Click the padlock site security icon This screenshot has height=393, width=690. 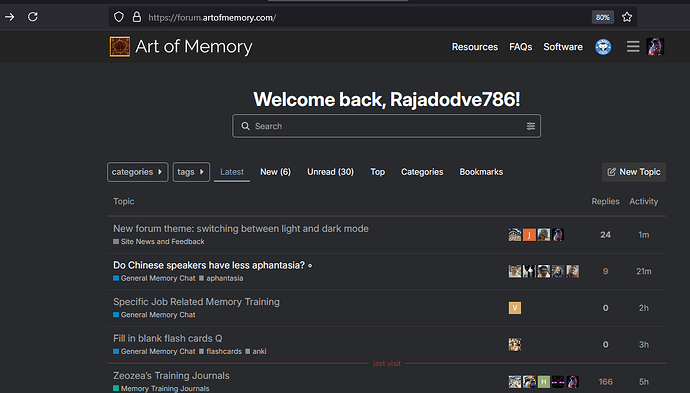pos(137,17)
